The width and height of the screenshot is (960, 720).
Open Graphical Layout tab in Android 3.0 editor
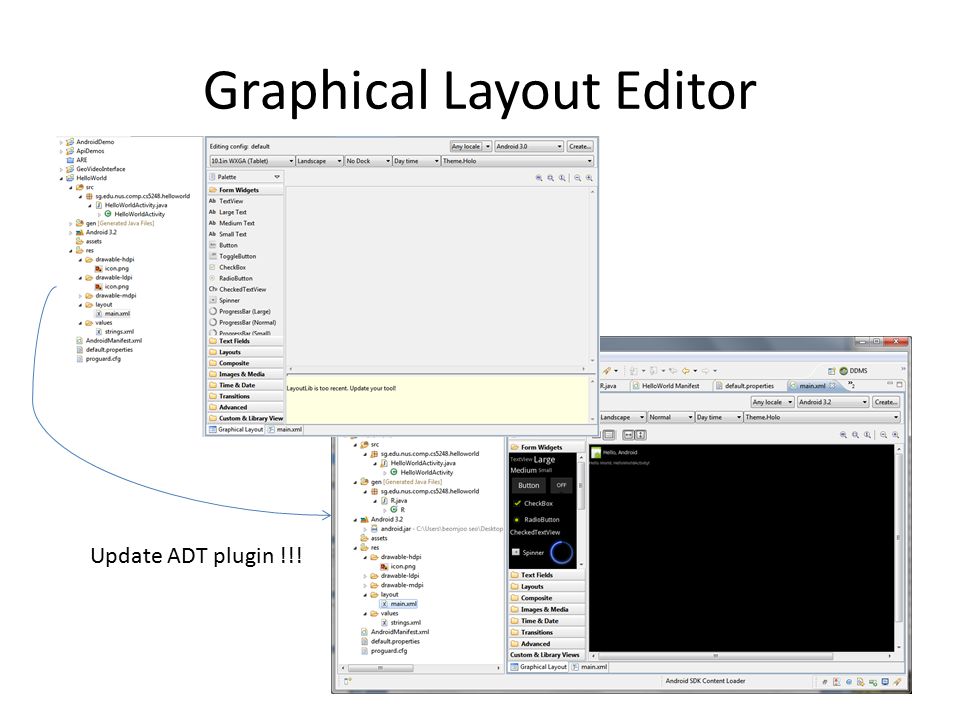236,430
